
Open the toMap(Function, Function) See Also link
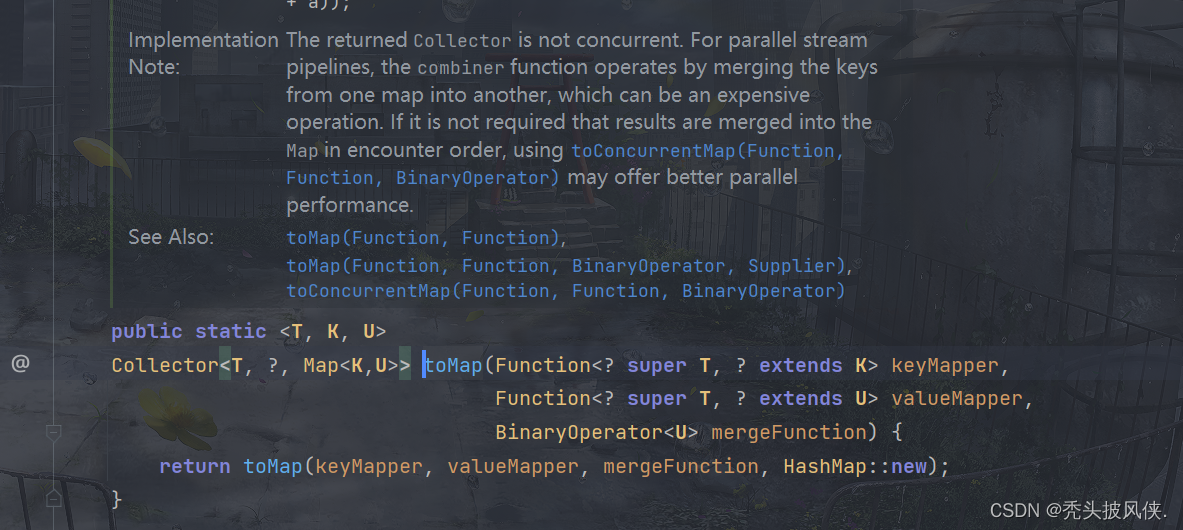coord(424,238)
